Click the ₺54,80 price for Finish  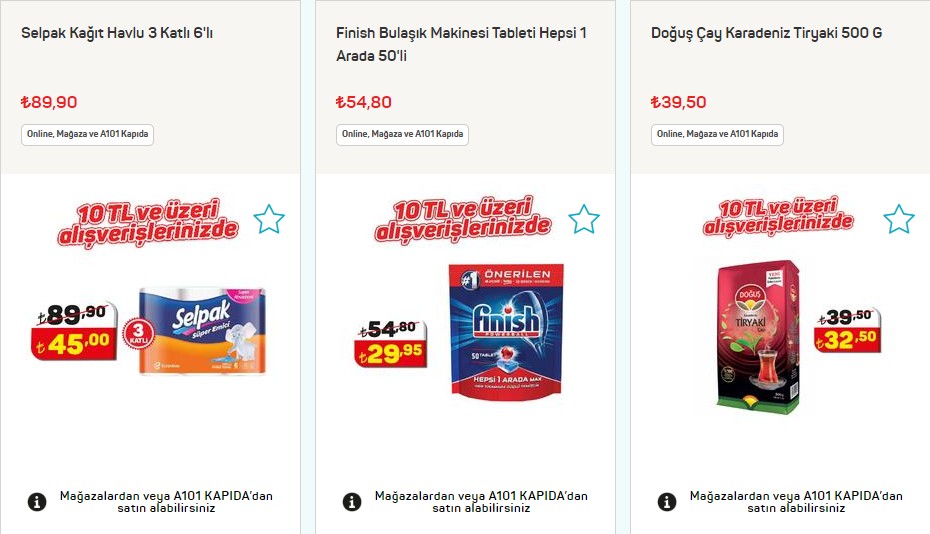[x=364, y=102]
